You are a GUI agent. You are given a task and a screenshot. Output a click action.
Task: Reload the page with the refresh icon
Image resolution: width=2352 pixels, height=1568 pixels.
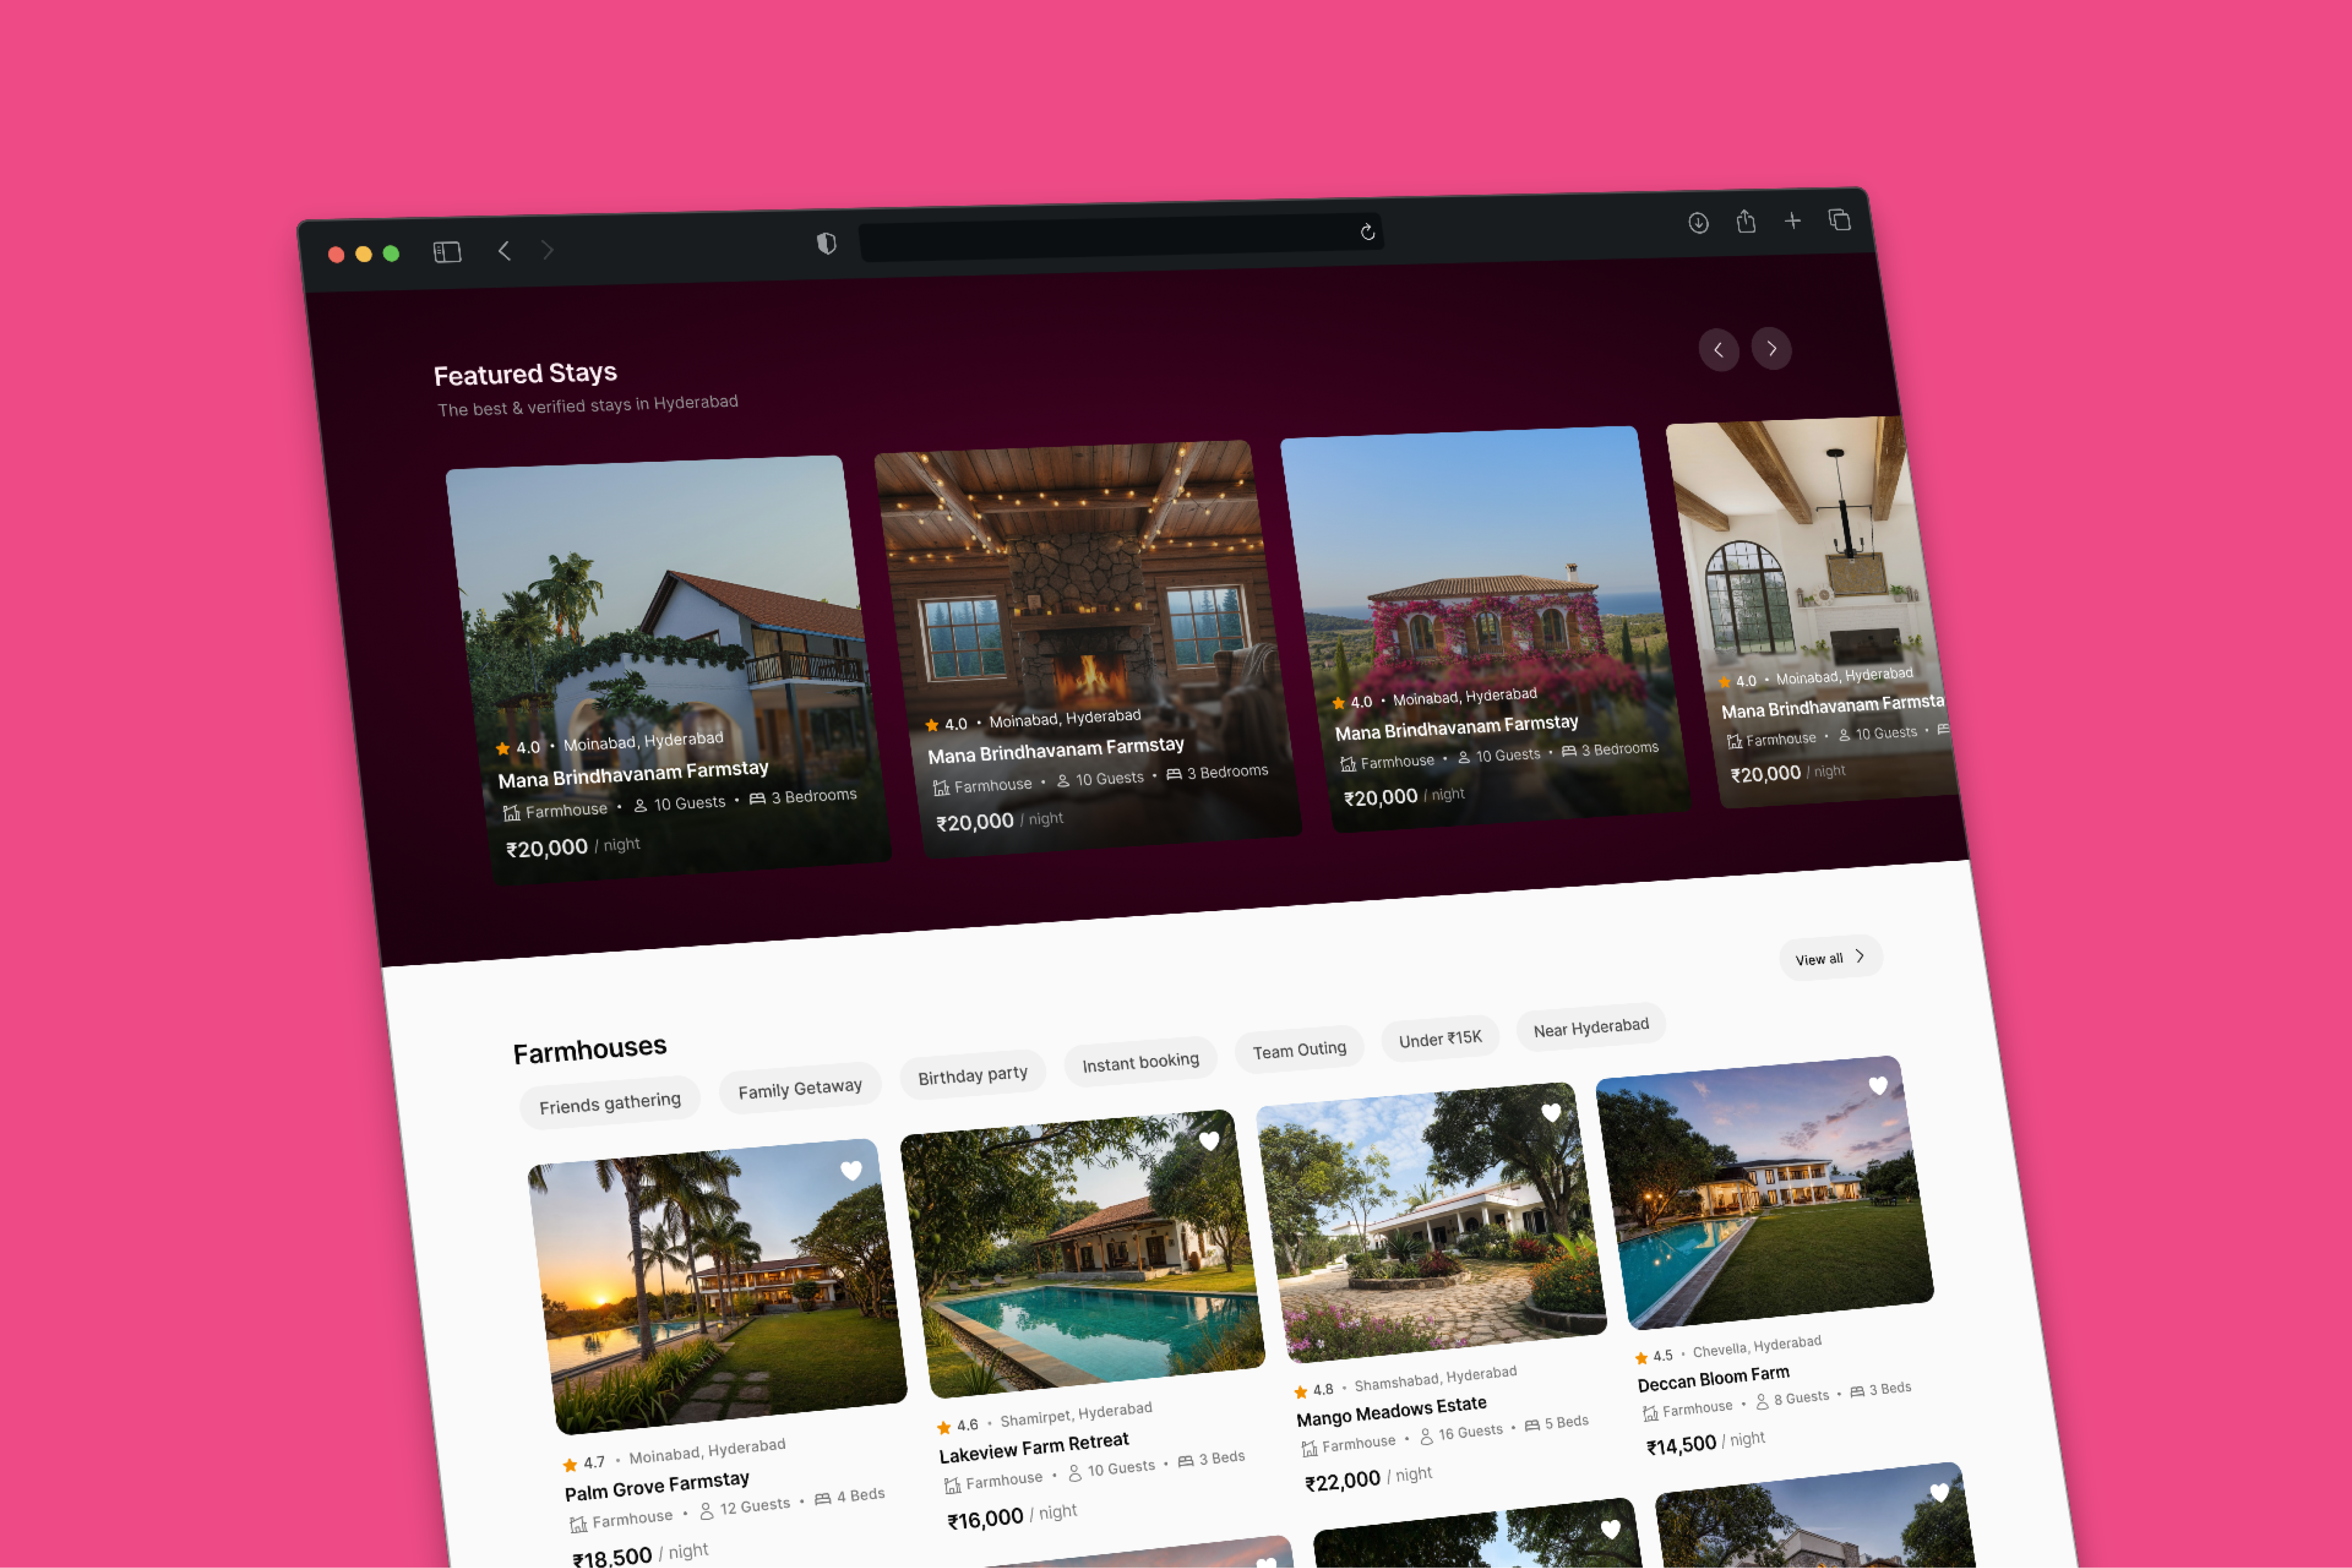coord(1367,232)
